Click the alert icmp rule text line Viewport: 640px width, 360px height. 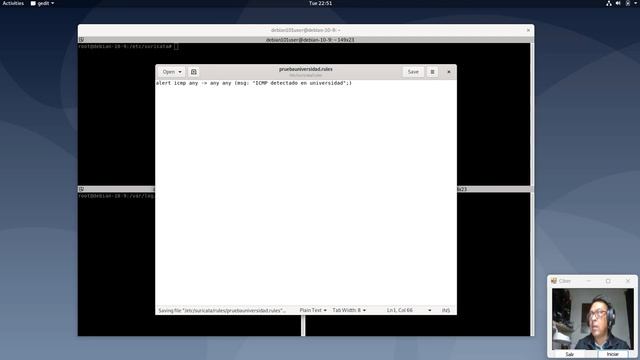pos(253,83)
